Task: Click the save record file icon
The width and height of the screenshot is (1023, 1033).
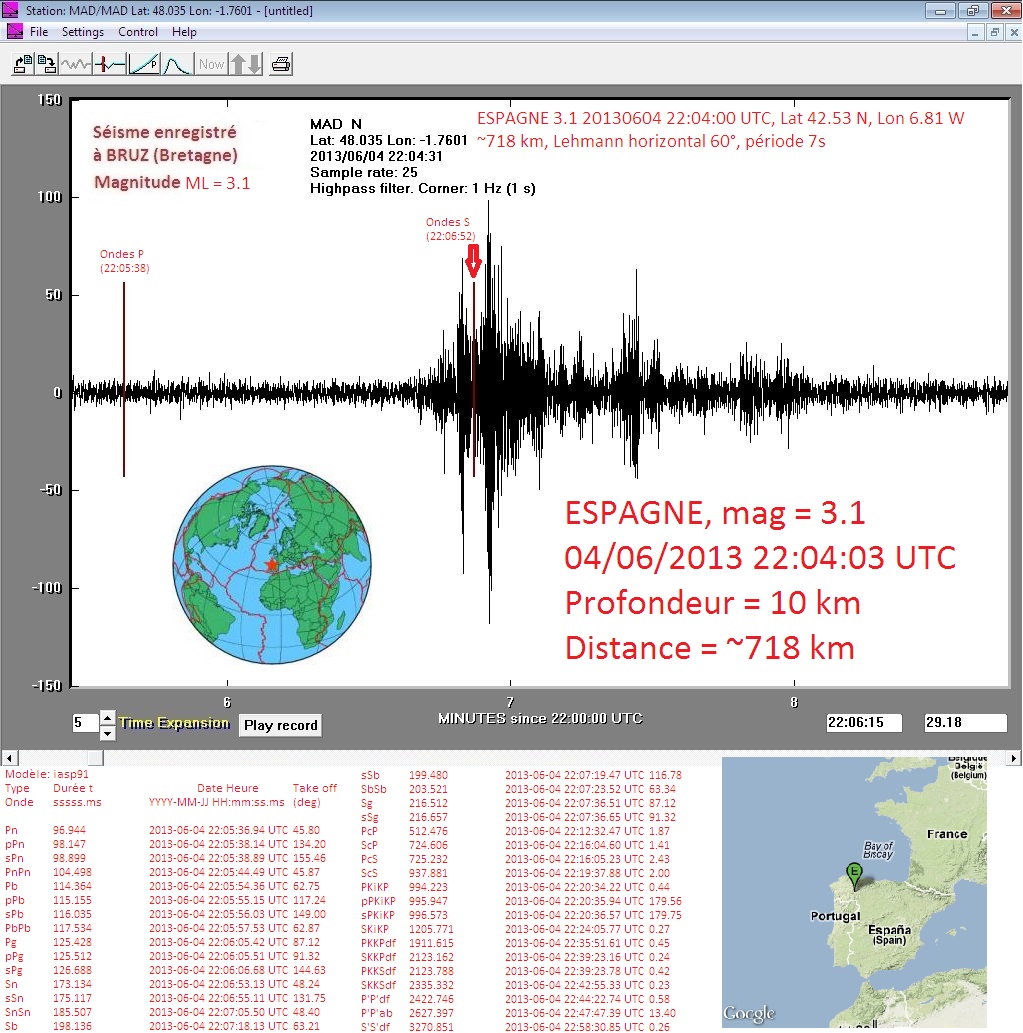Action: [47, 65]
